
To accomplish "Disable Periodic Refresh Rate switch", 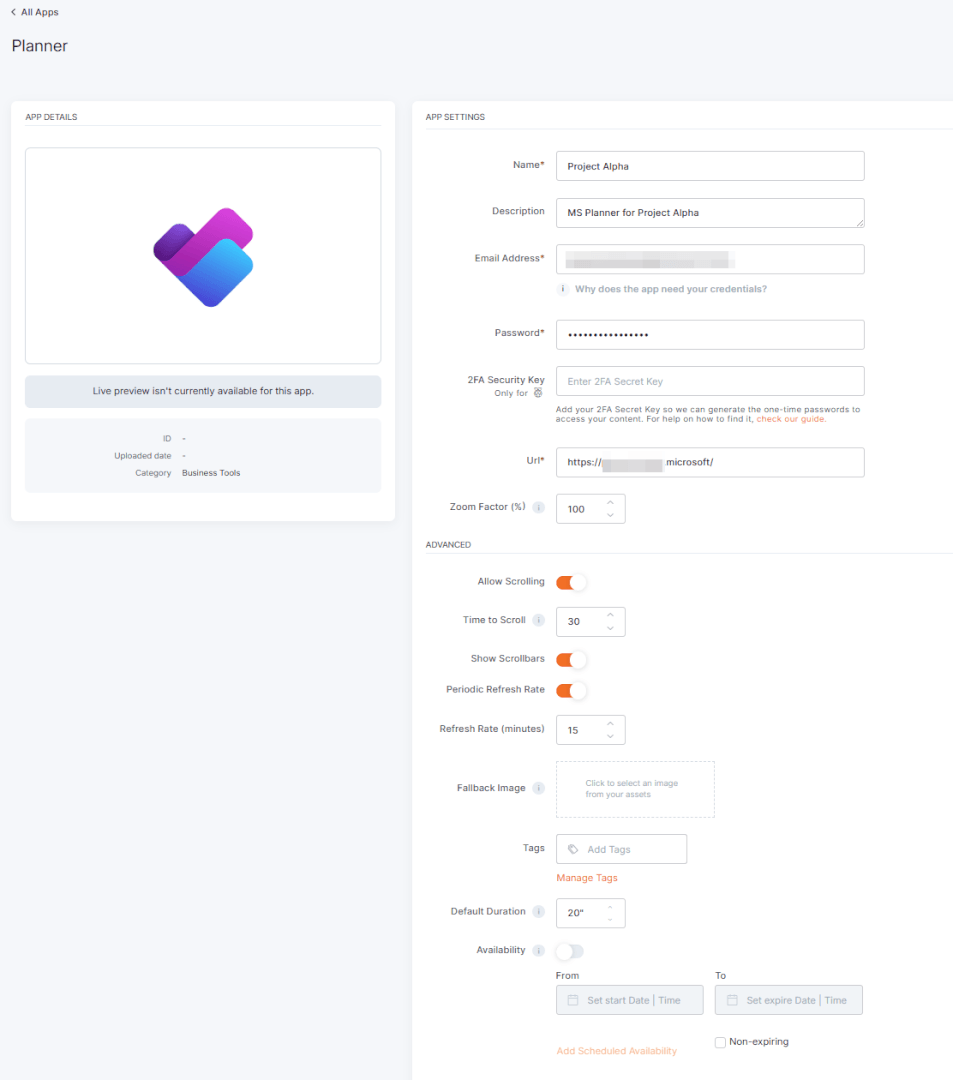I will pyautogui.click(x=571, y=690).
